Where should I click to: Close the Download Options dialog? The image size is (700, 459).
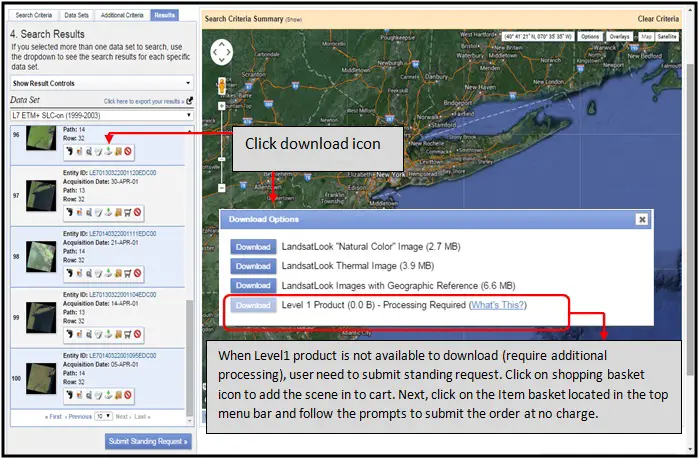point(642,219)
